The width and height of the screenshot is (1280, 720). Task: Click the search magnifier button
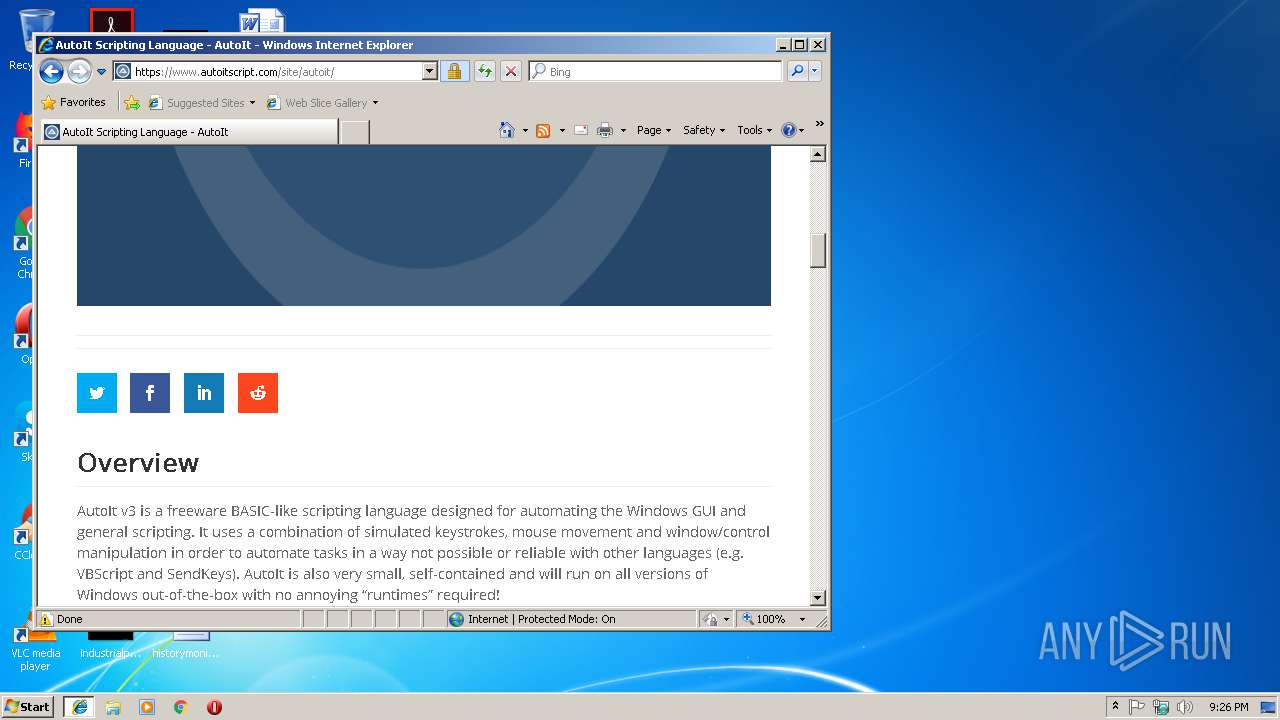(797, 72)
